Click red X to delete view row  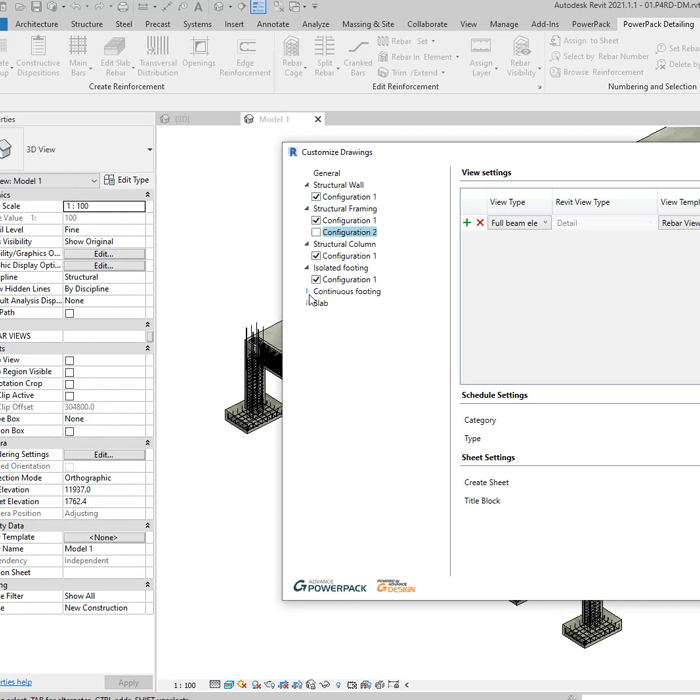[480, 223]
